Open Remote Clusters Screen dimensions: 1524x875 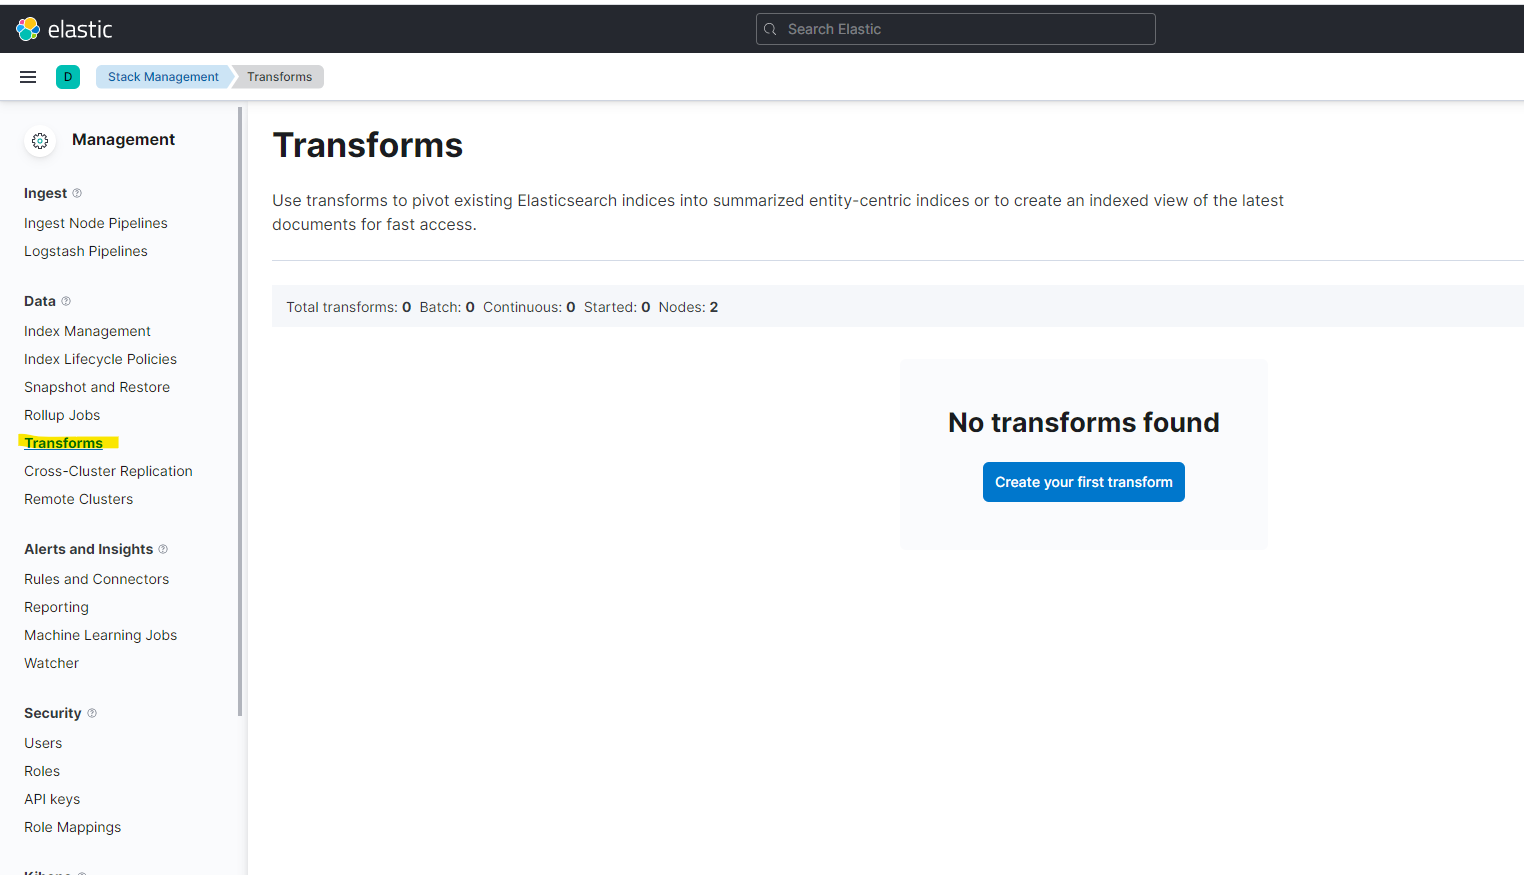(x=78, y=499)
